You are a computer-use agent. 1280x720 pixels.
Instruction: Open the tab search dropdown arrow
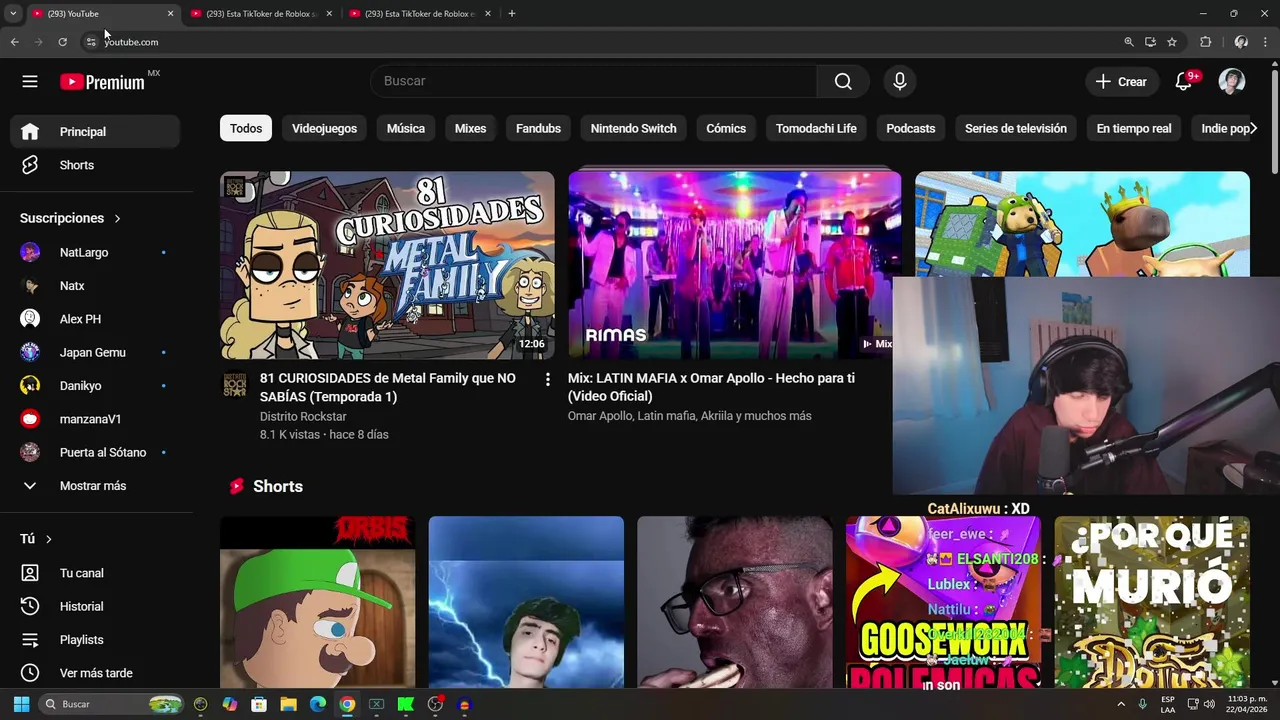tap(13, 14)
